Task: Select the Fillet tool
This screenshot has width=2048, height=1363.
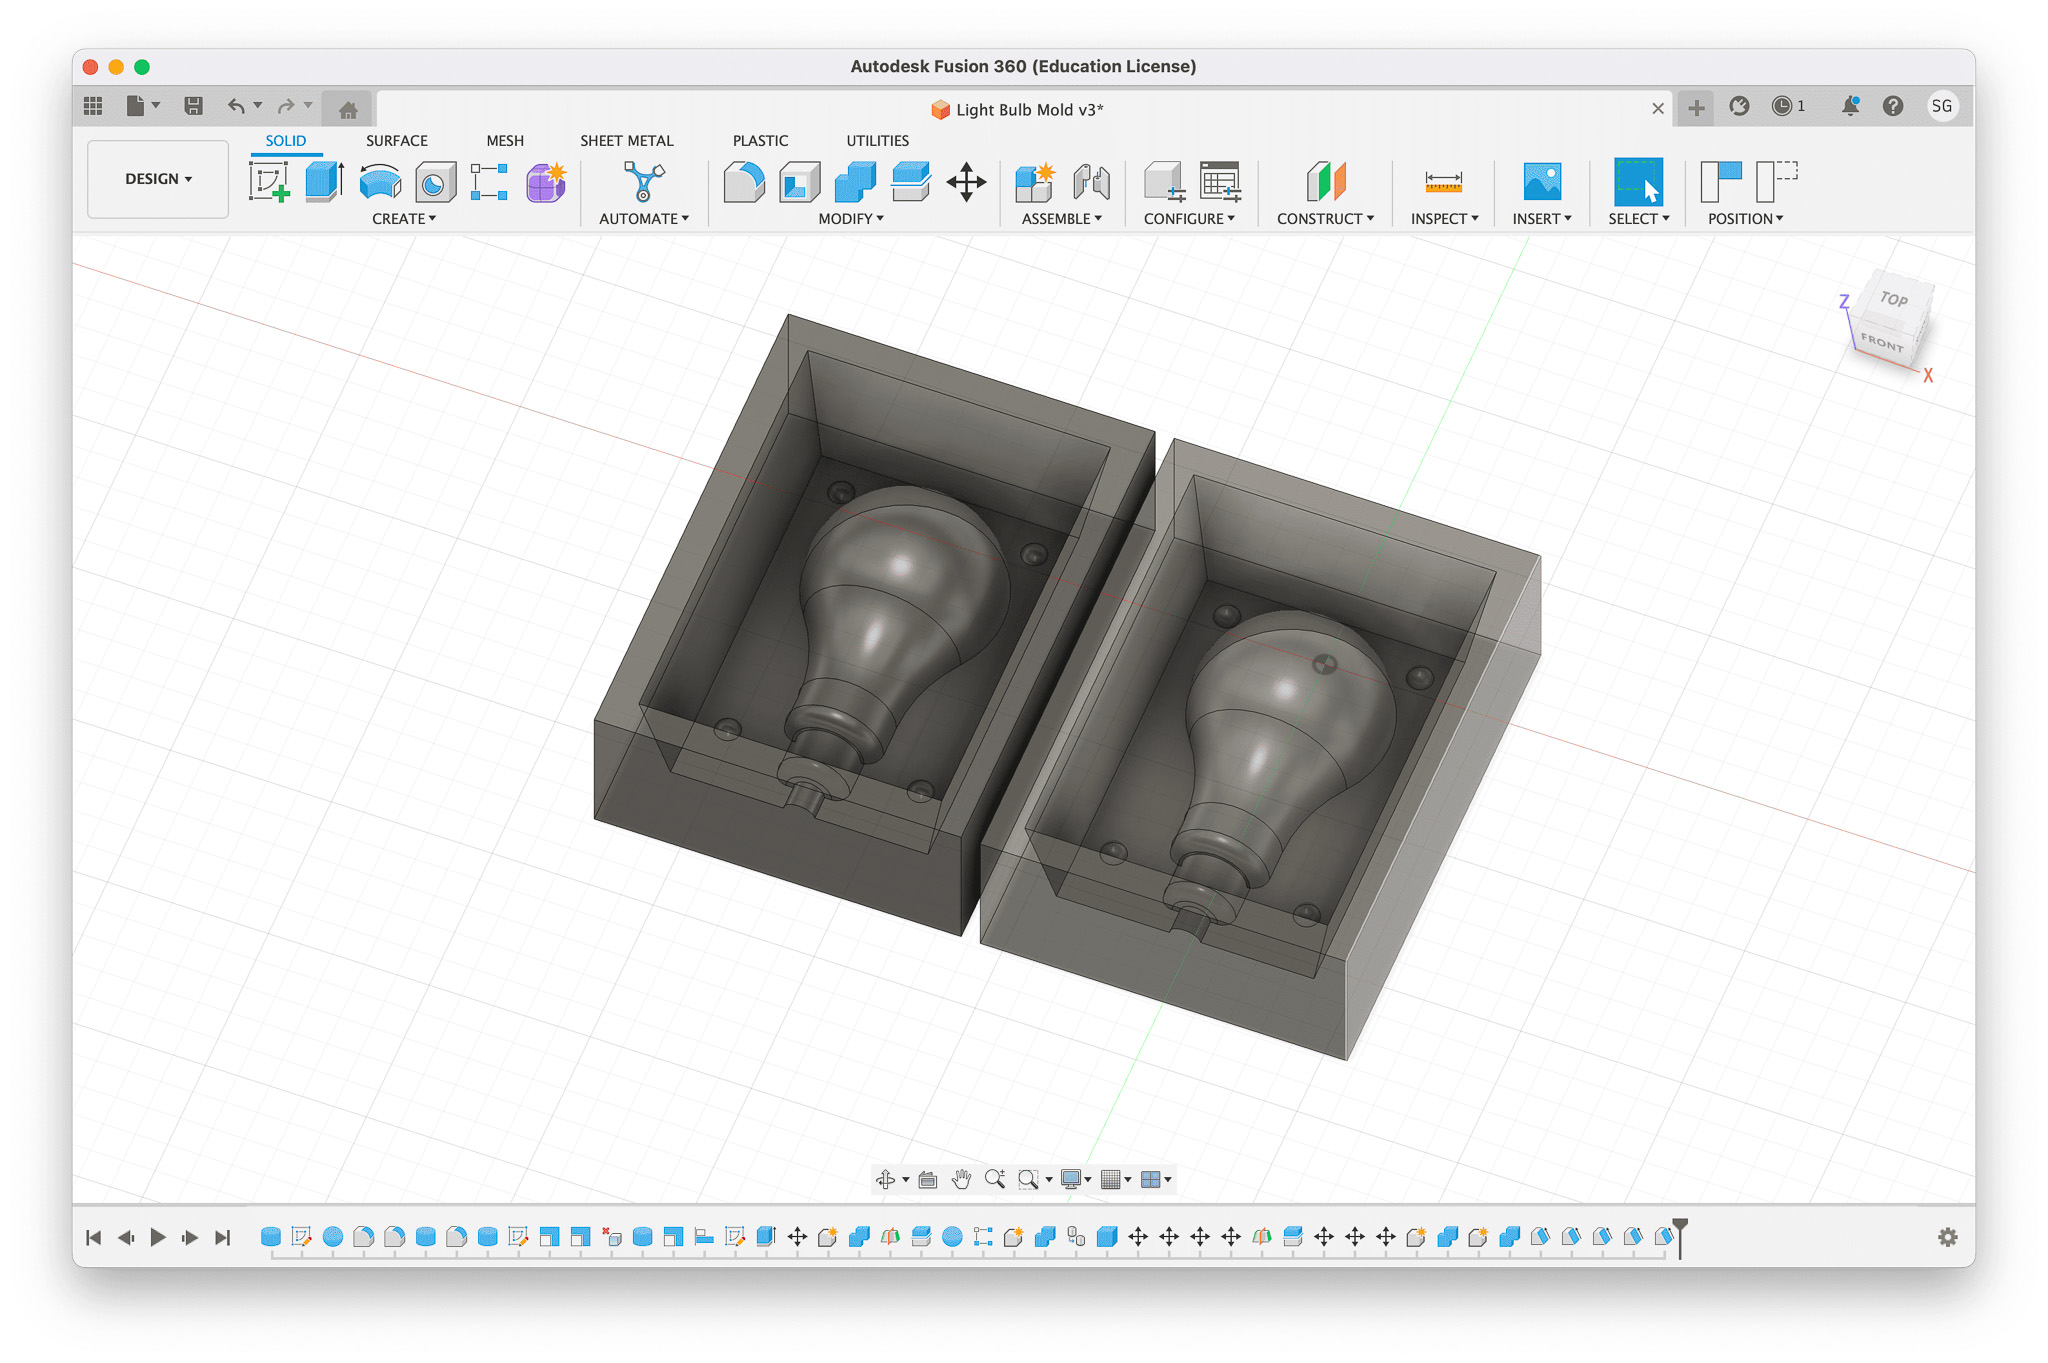Action: pyautogui.click(x=744, y=182)
